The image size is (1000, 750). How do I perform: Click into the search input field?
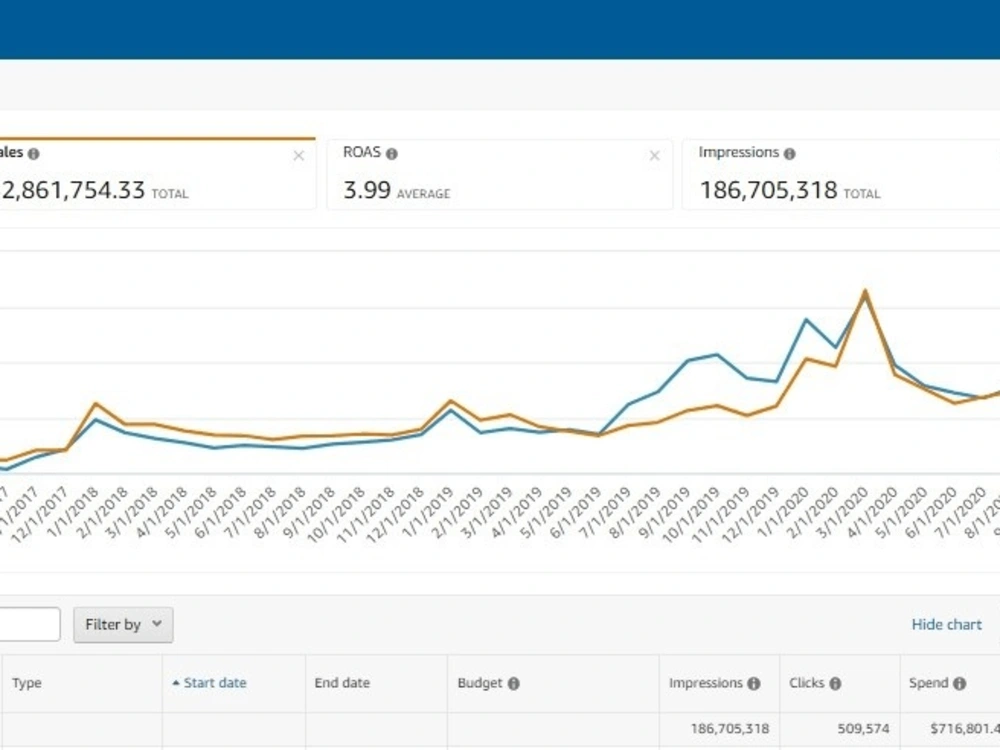30,624
